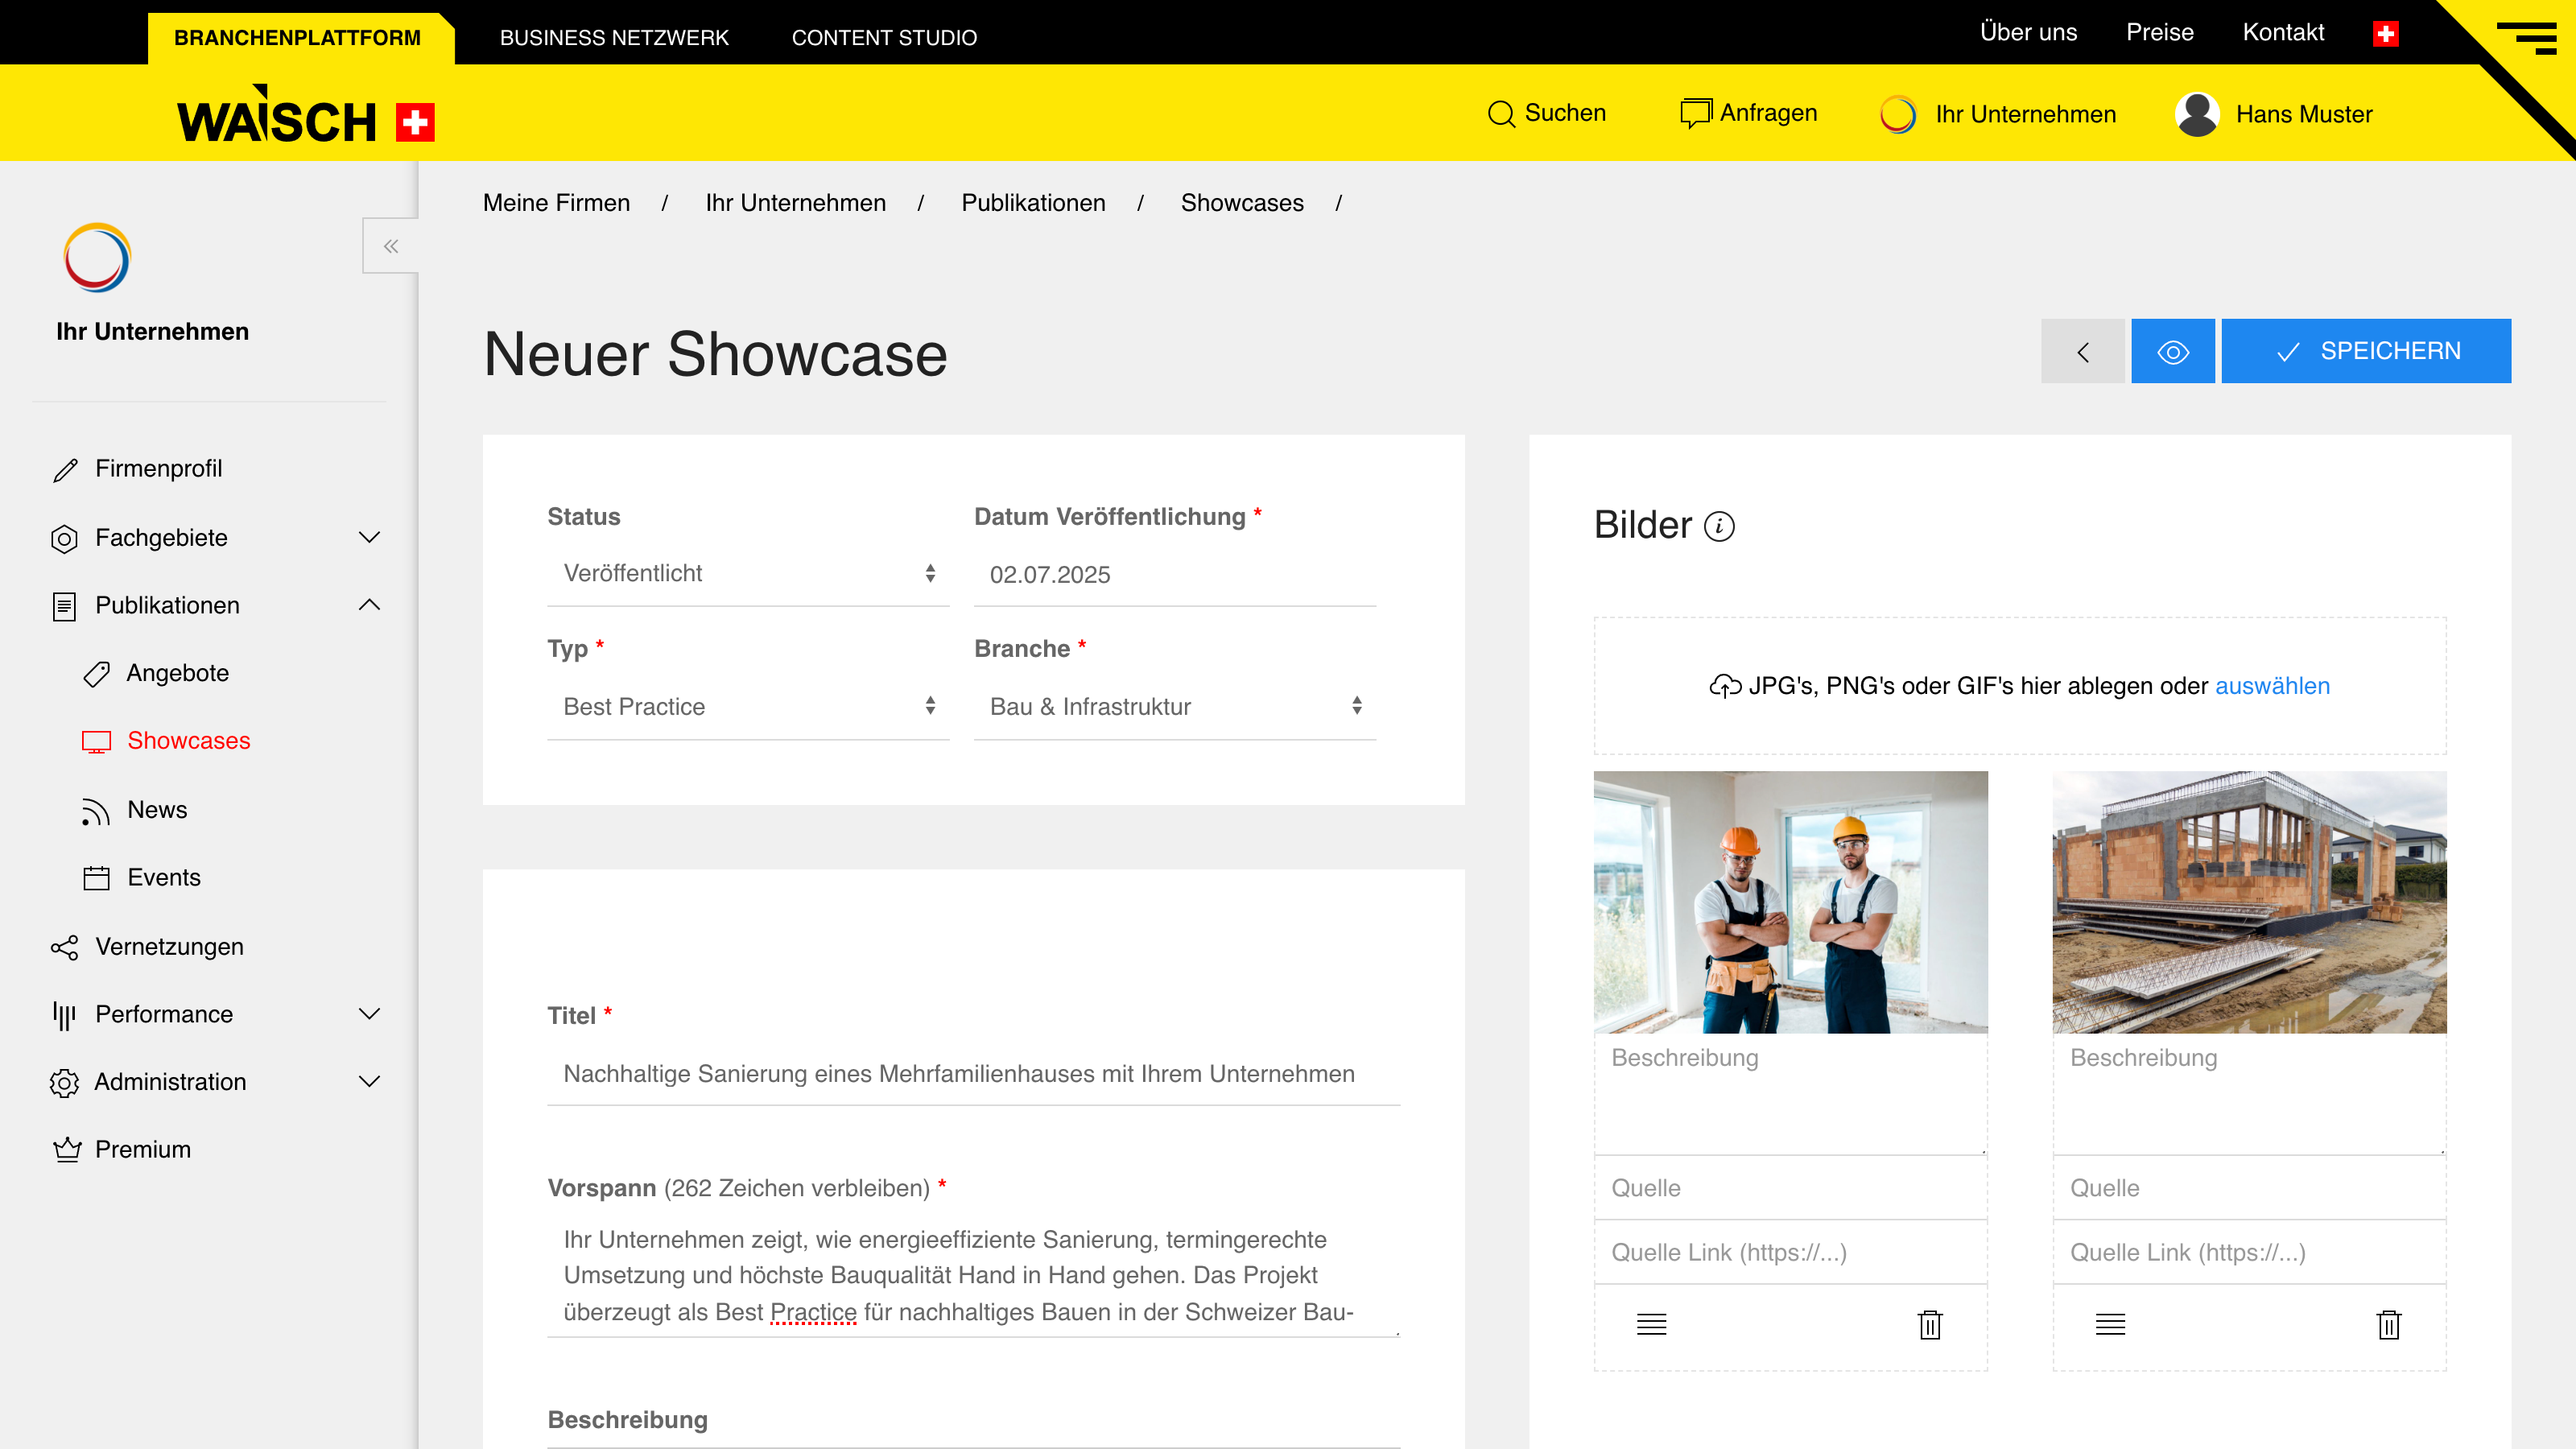This screenshot has height=1449, width=2576.
Task: Switch to CONTENT STUDIO tab
Action: pyautogui.click(x=884, y=38)
